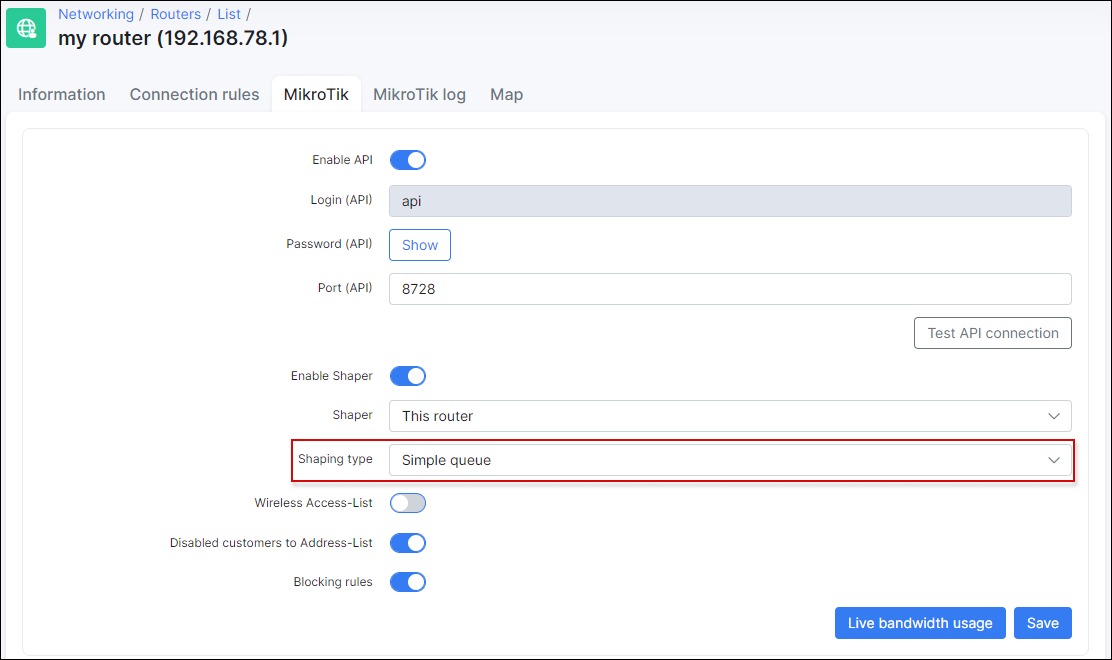
Task: Click the Wireless Access-List label
Action: click(313, 503)
